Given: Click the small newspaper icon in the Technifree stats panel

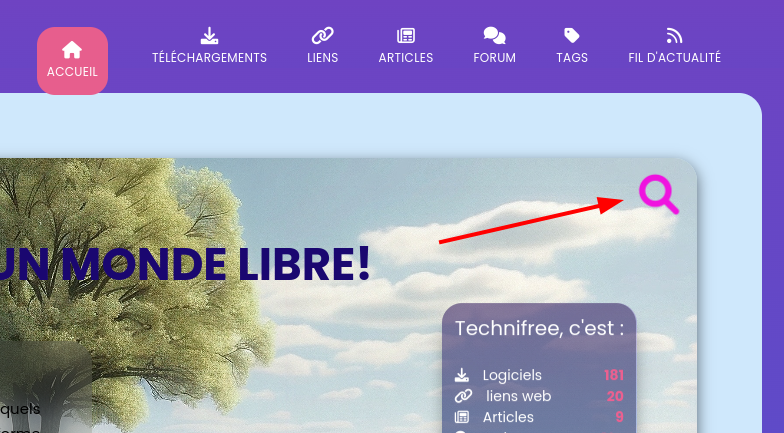Looking at the screenshot, I should point(462,416).
